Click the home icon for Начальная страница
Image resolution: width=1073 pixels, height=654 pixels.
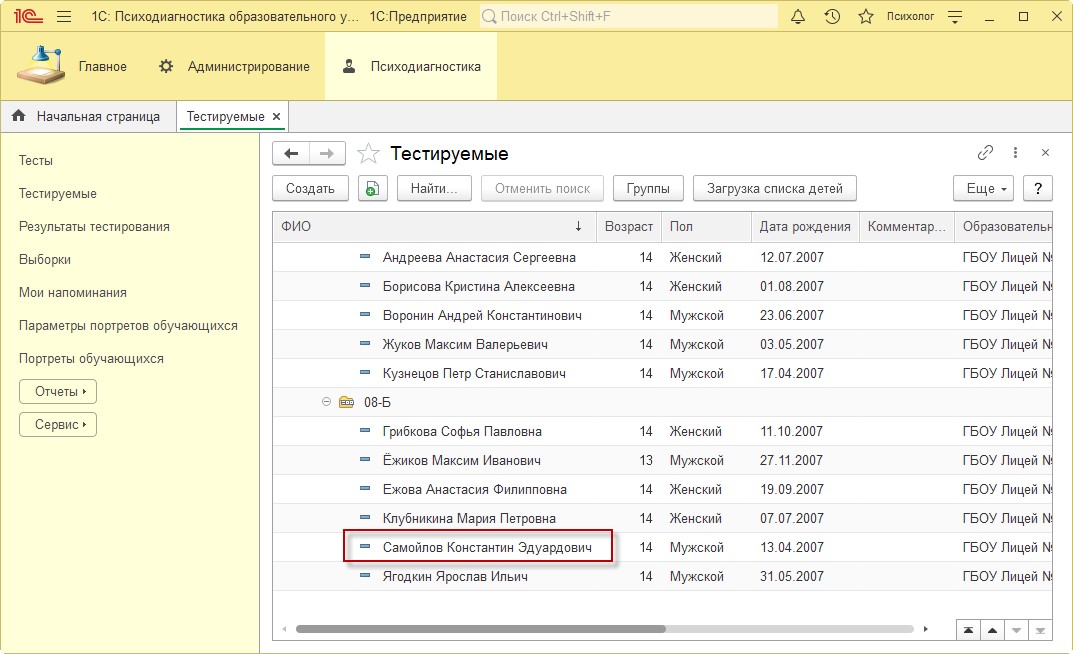tap(18, 116)
